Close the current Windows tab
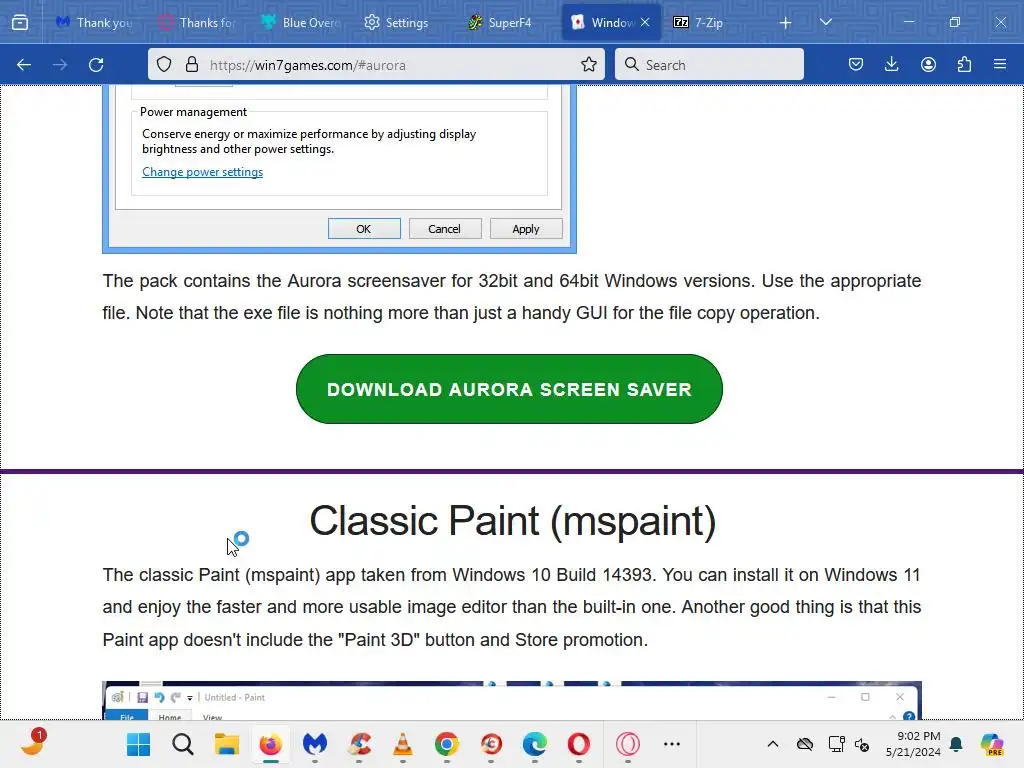 [x=645, y=22]
